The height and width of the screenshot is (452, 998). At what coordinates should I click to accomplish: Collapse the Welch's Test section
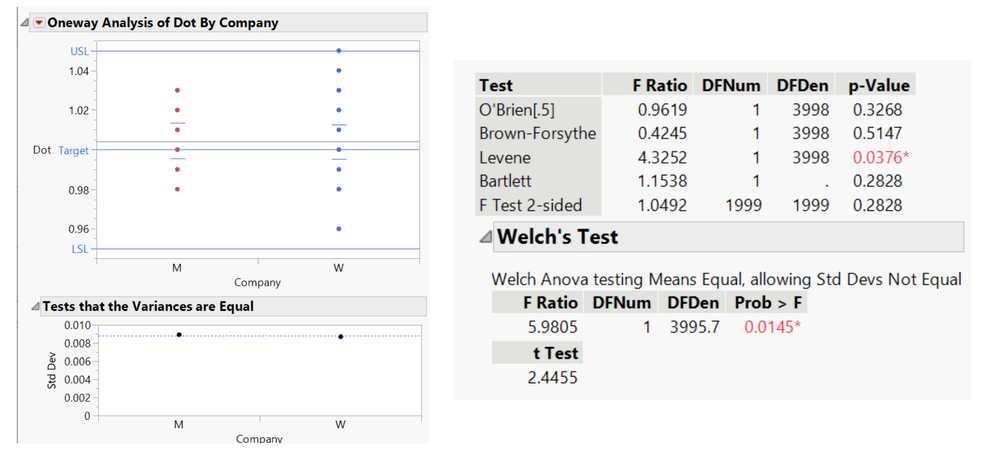[486, 237]
